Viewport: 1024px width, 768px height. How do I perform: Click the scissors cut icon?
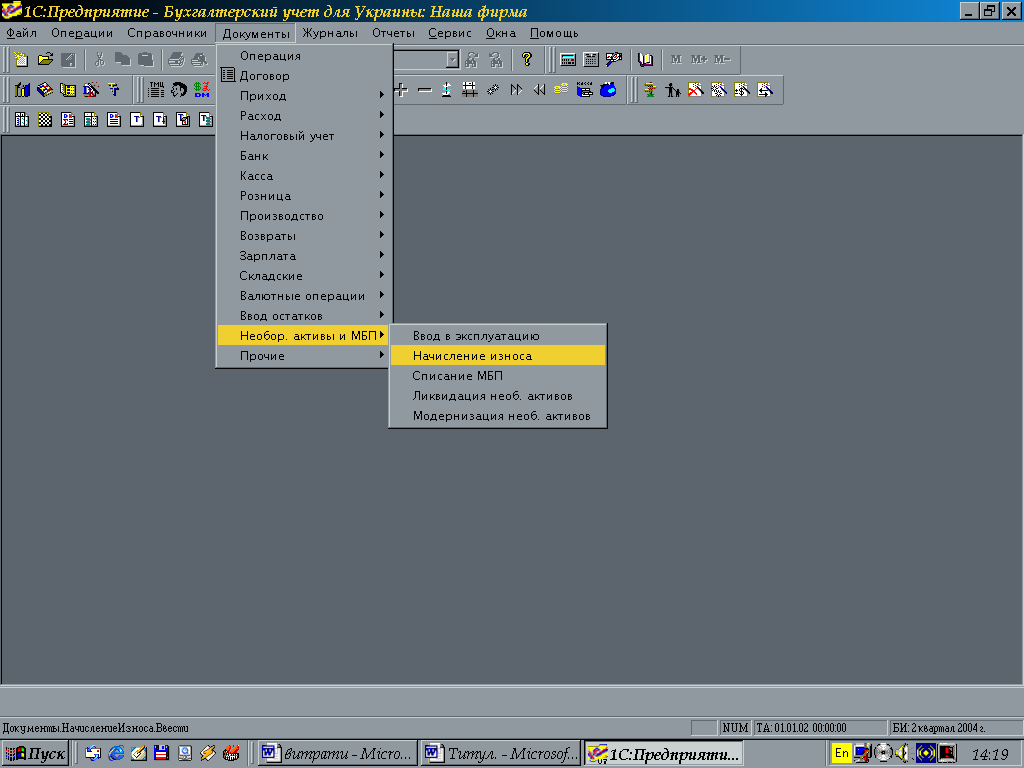(x=99, y=60)
